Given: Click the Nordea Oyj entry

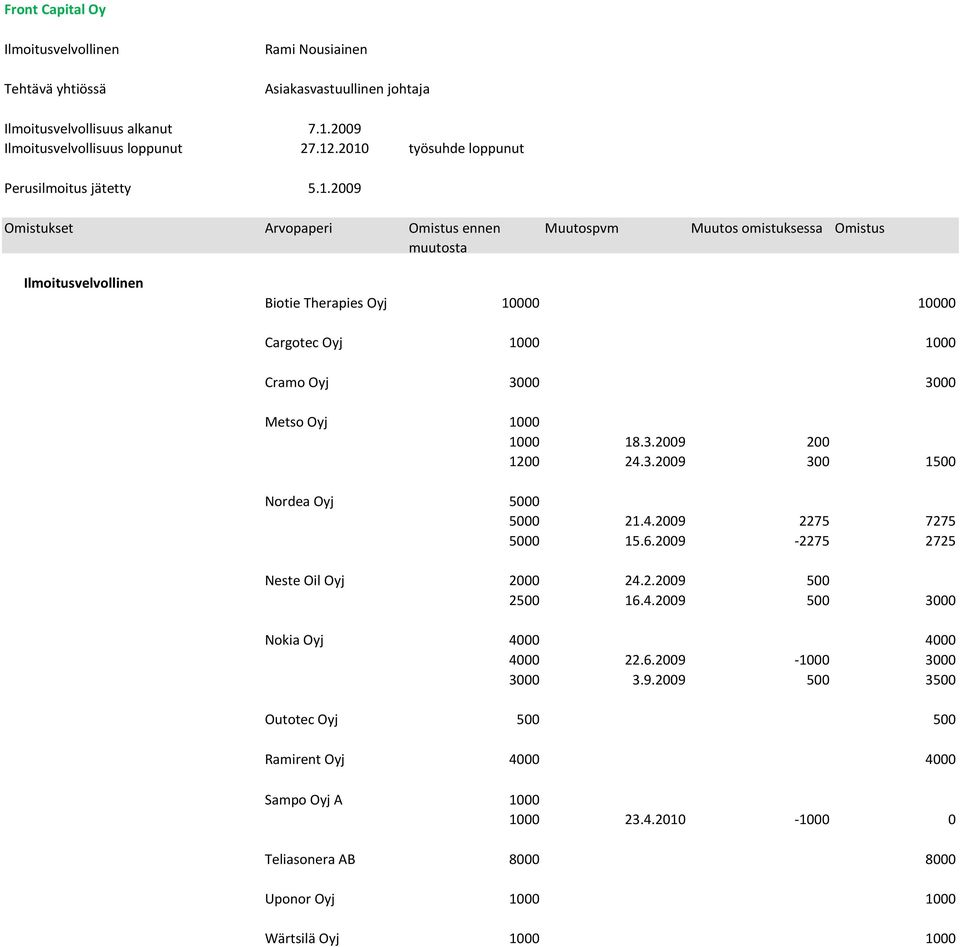Looking at the screenshot, I should pos(299,502).
